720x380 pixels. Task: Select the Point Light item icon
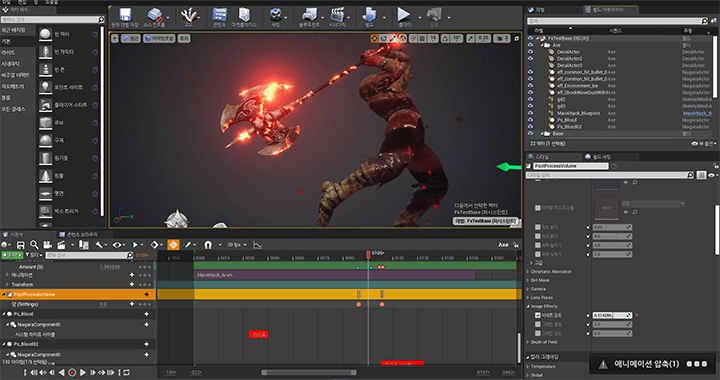tap(45, 87)
